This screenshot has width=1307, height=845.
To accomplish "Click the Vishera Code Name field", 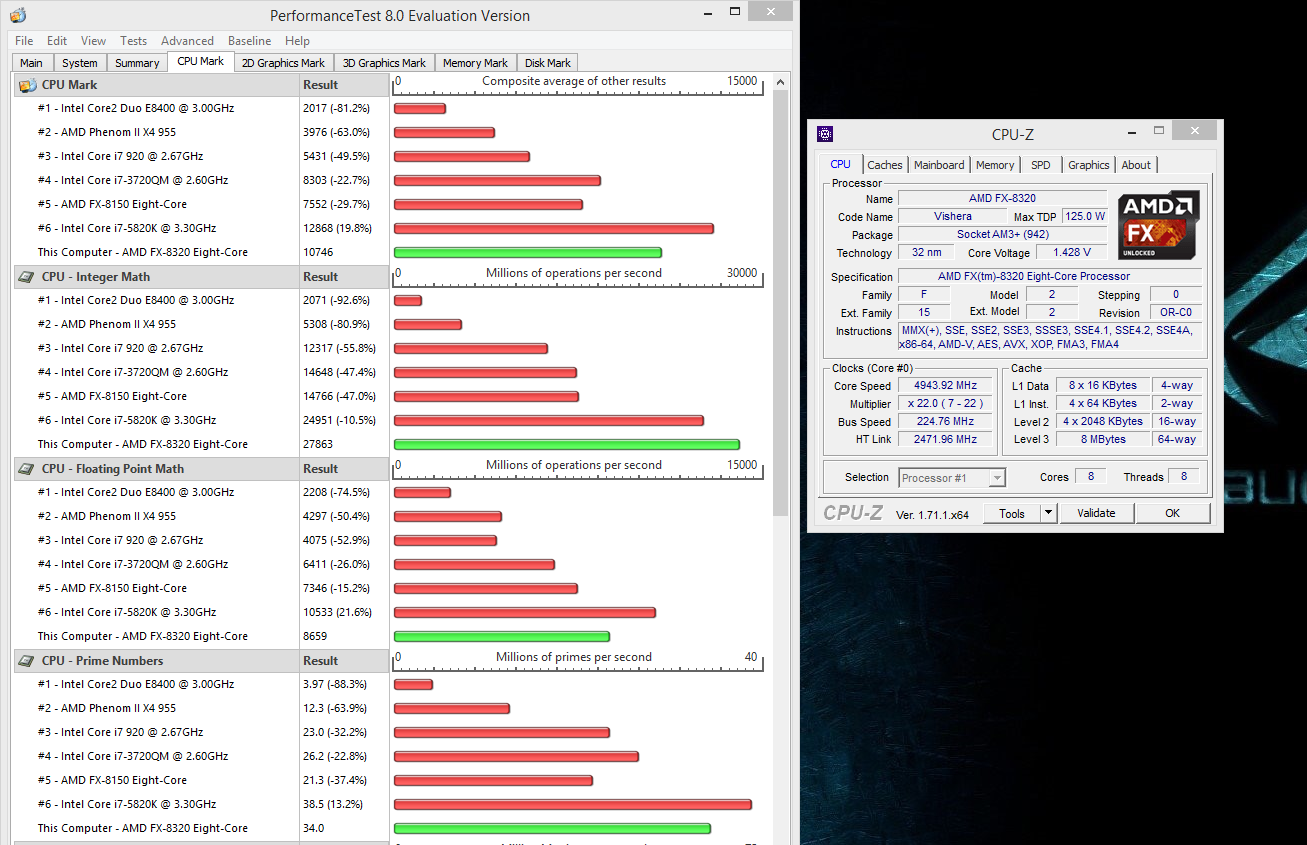I will (953, 216).
